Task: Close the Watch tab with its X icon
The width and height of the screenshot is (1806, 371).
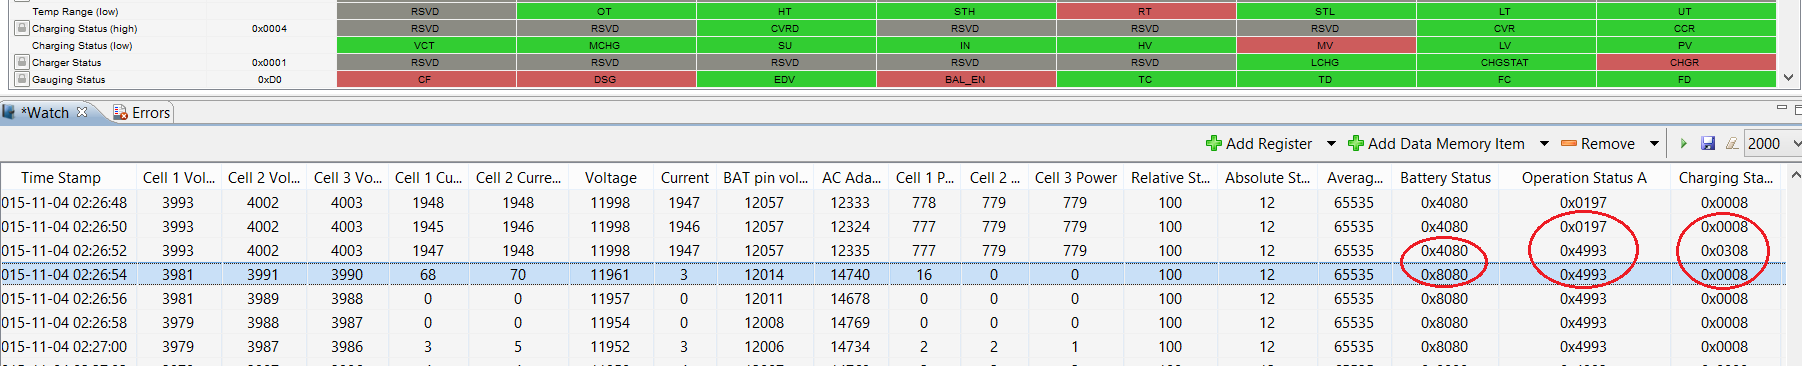Action: [x=82, y=112]
